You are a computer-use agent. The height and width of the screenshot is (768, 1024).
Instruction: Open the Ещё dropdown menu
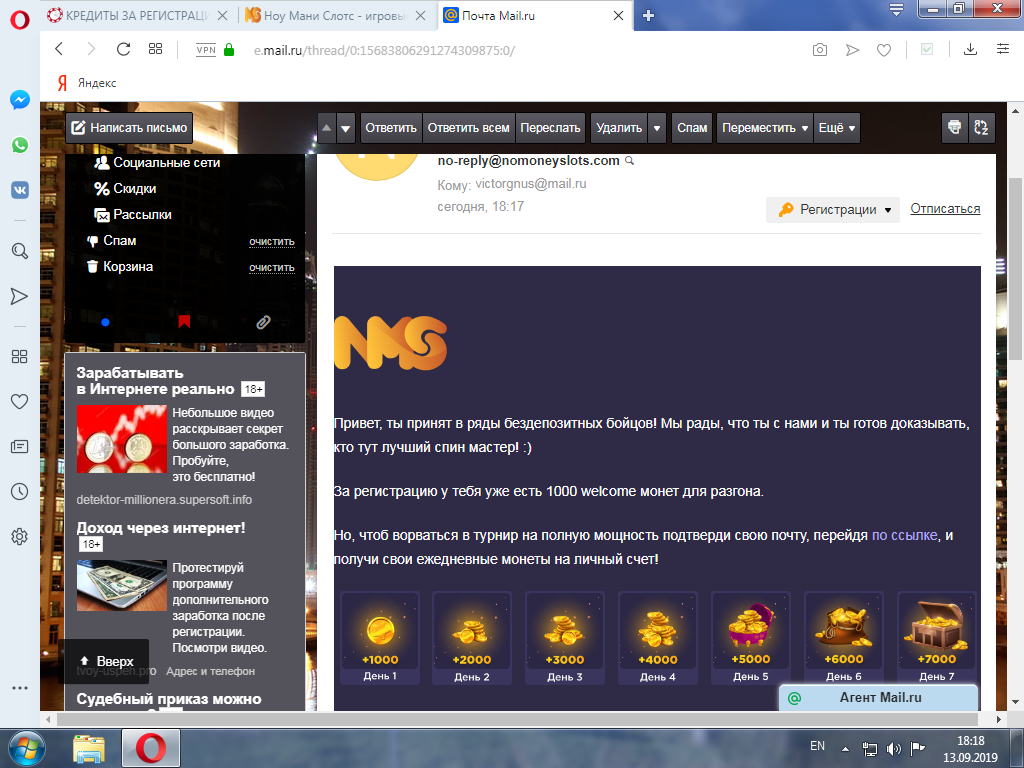pos(837,128)
